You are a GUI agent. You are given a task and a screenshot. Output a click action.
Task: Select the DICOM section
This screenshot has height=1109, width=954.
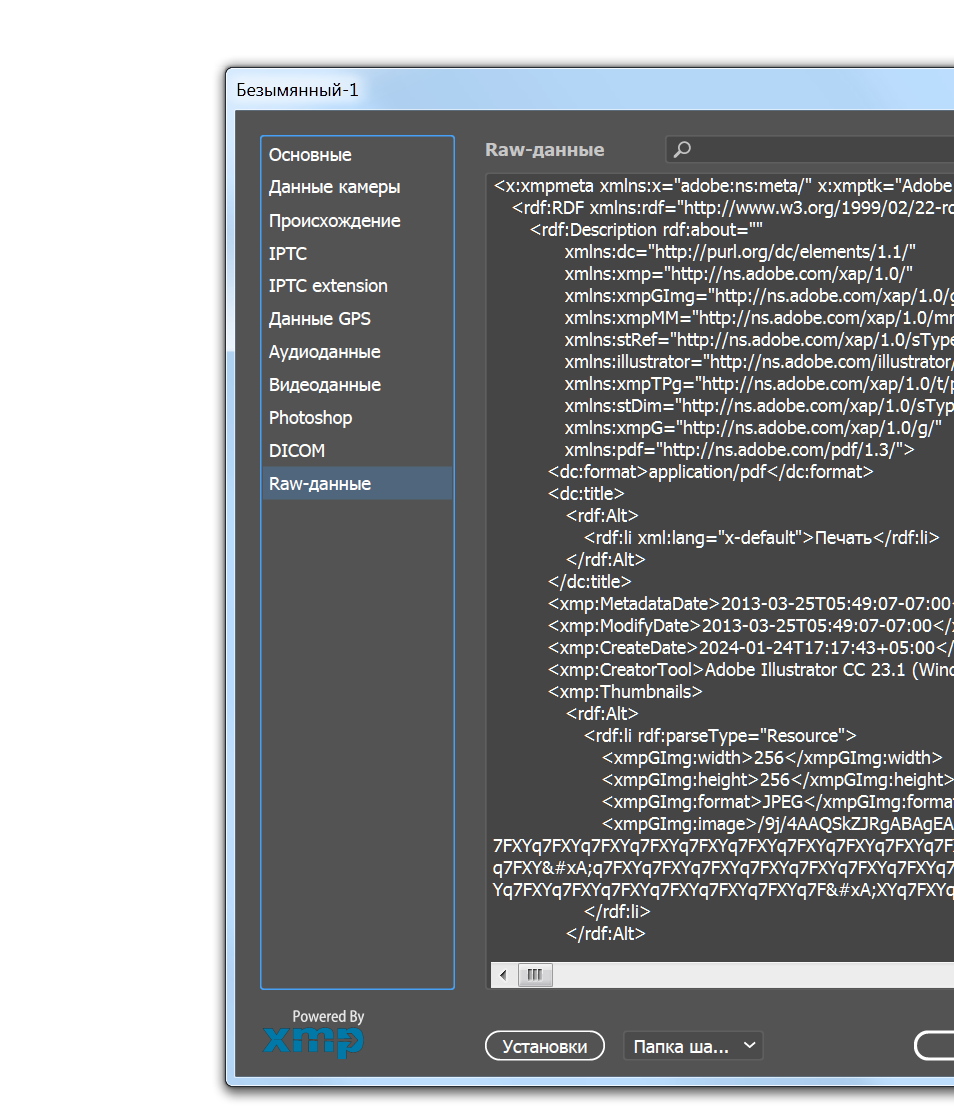click(x=357, y=451)
